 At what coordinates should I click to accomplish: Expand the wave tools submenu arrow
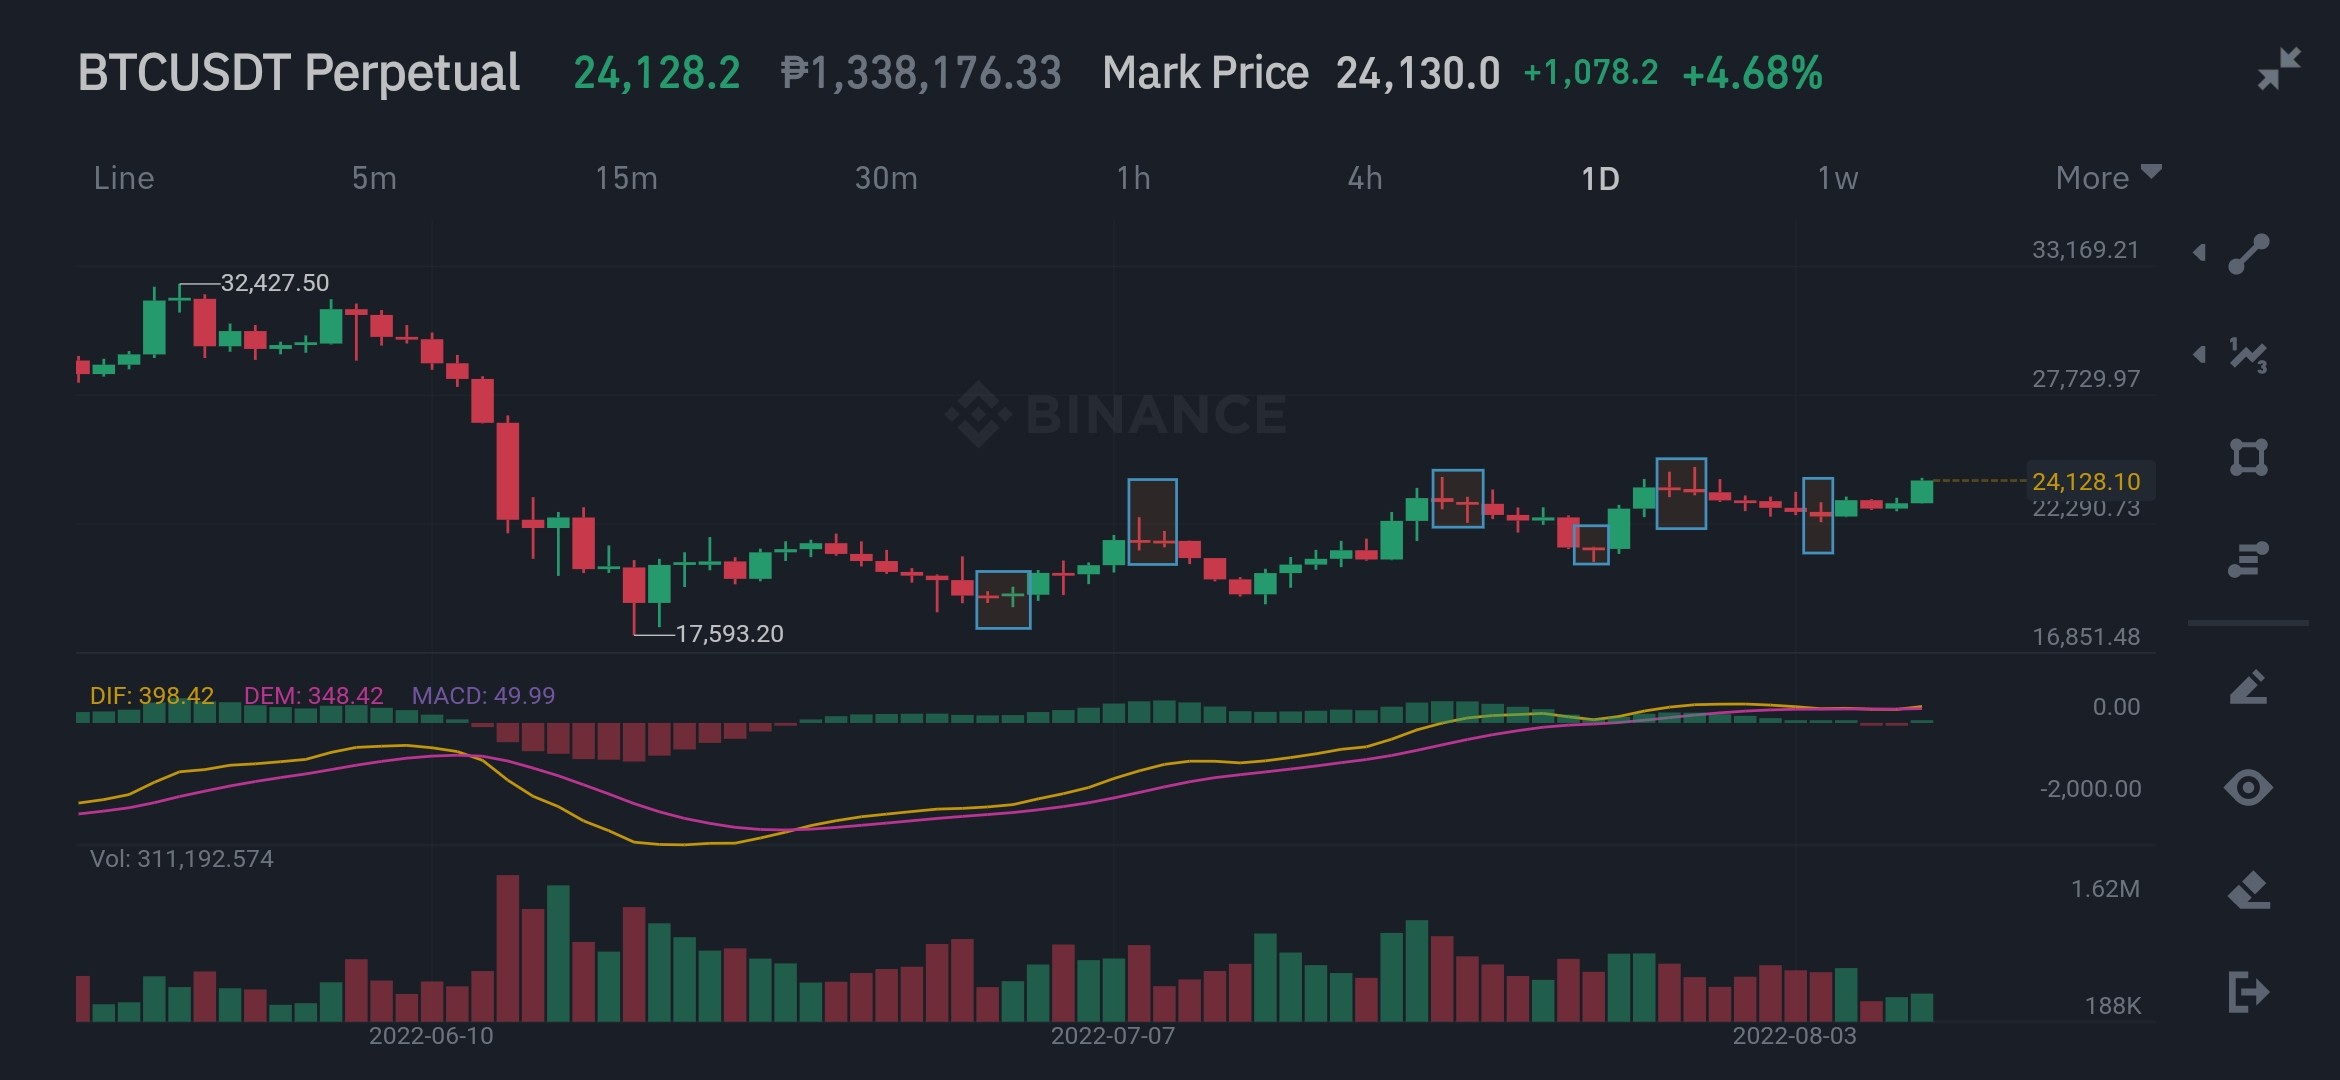click(x=2200, y=354)
